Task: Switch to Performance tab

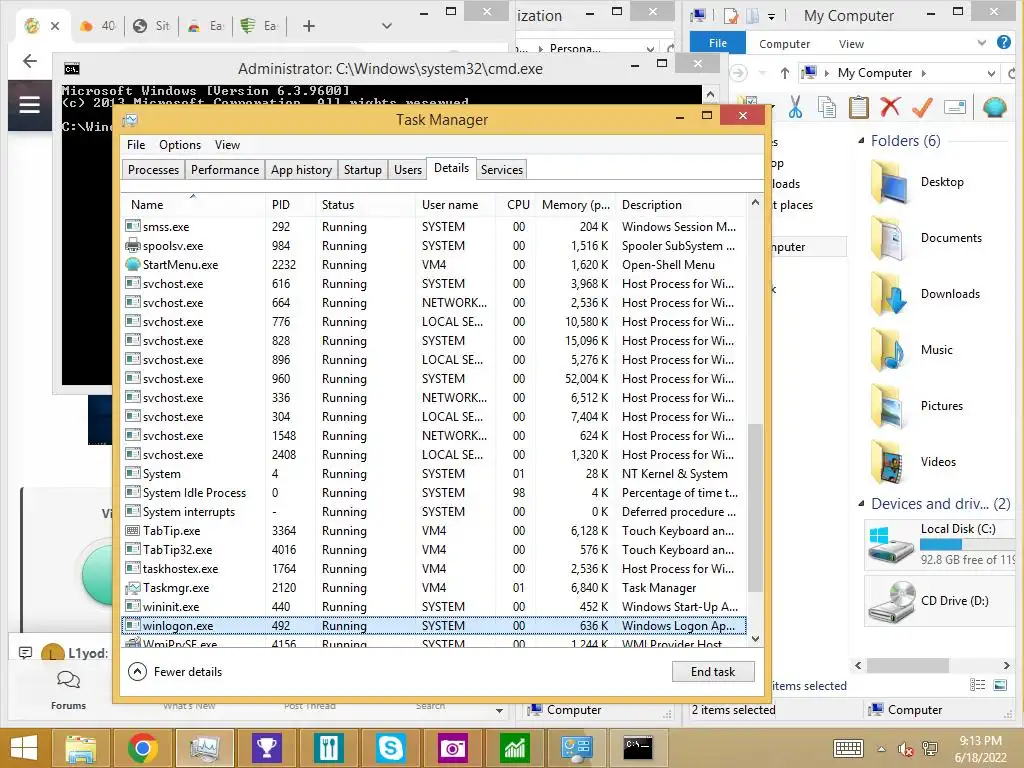Action: click(x=225, y=170)
